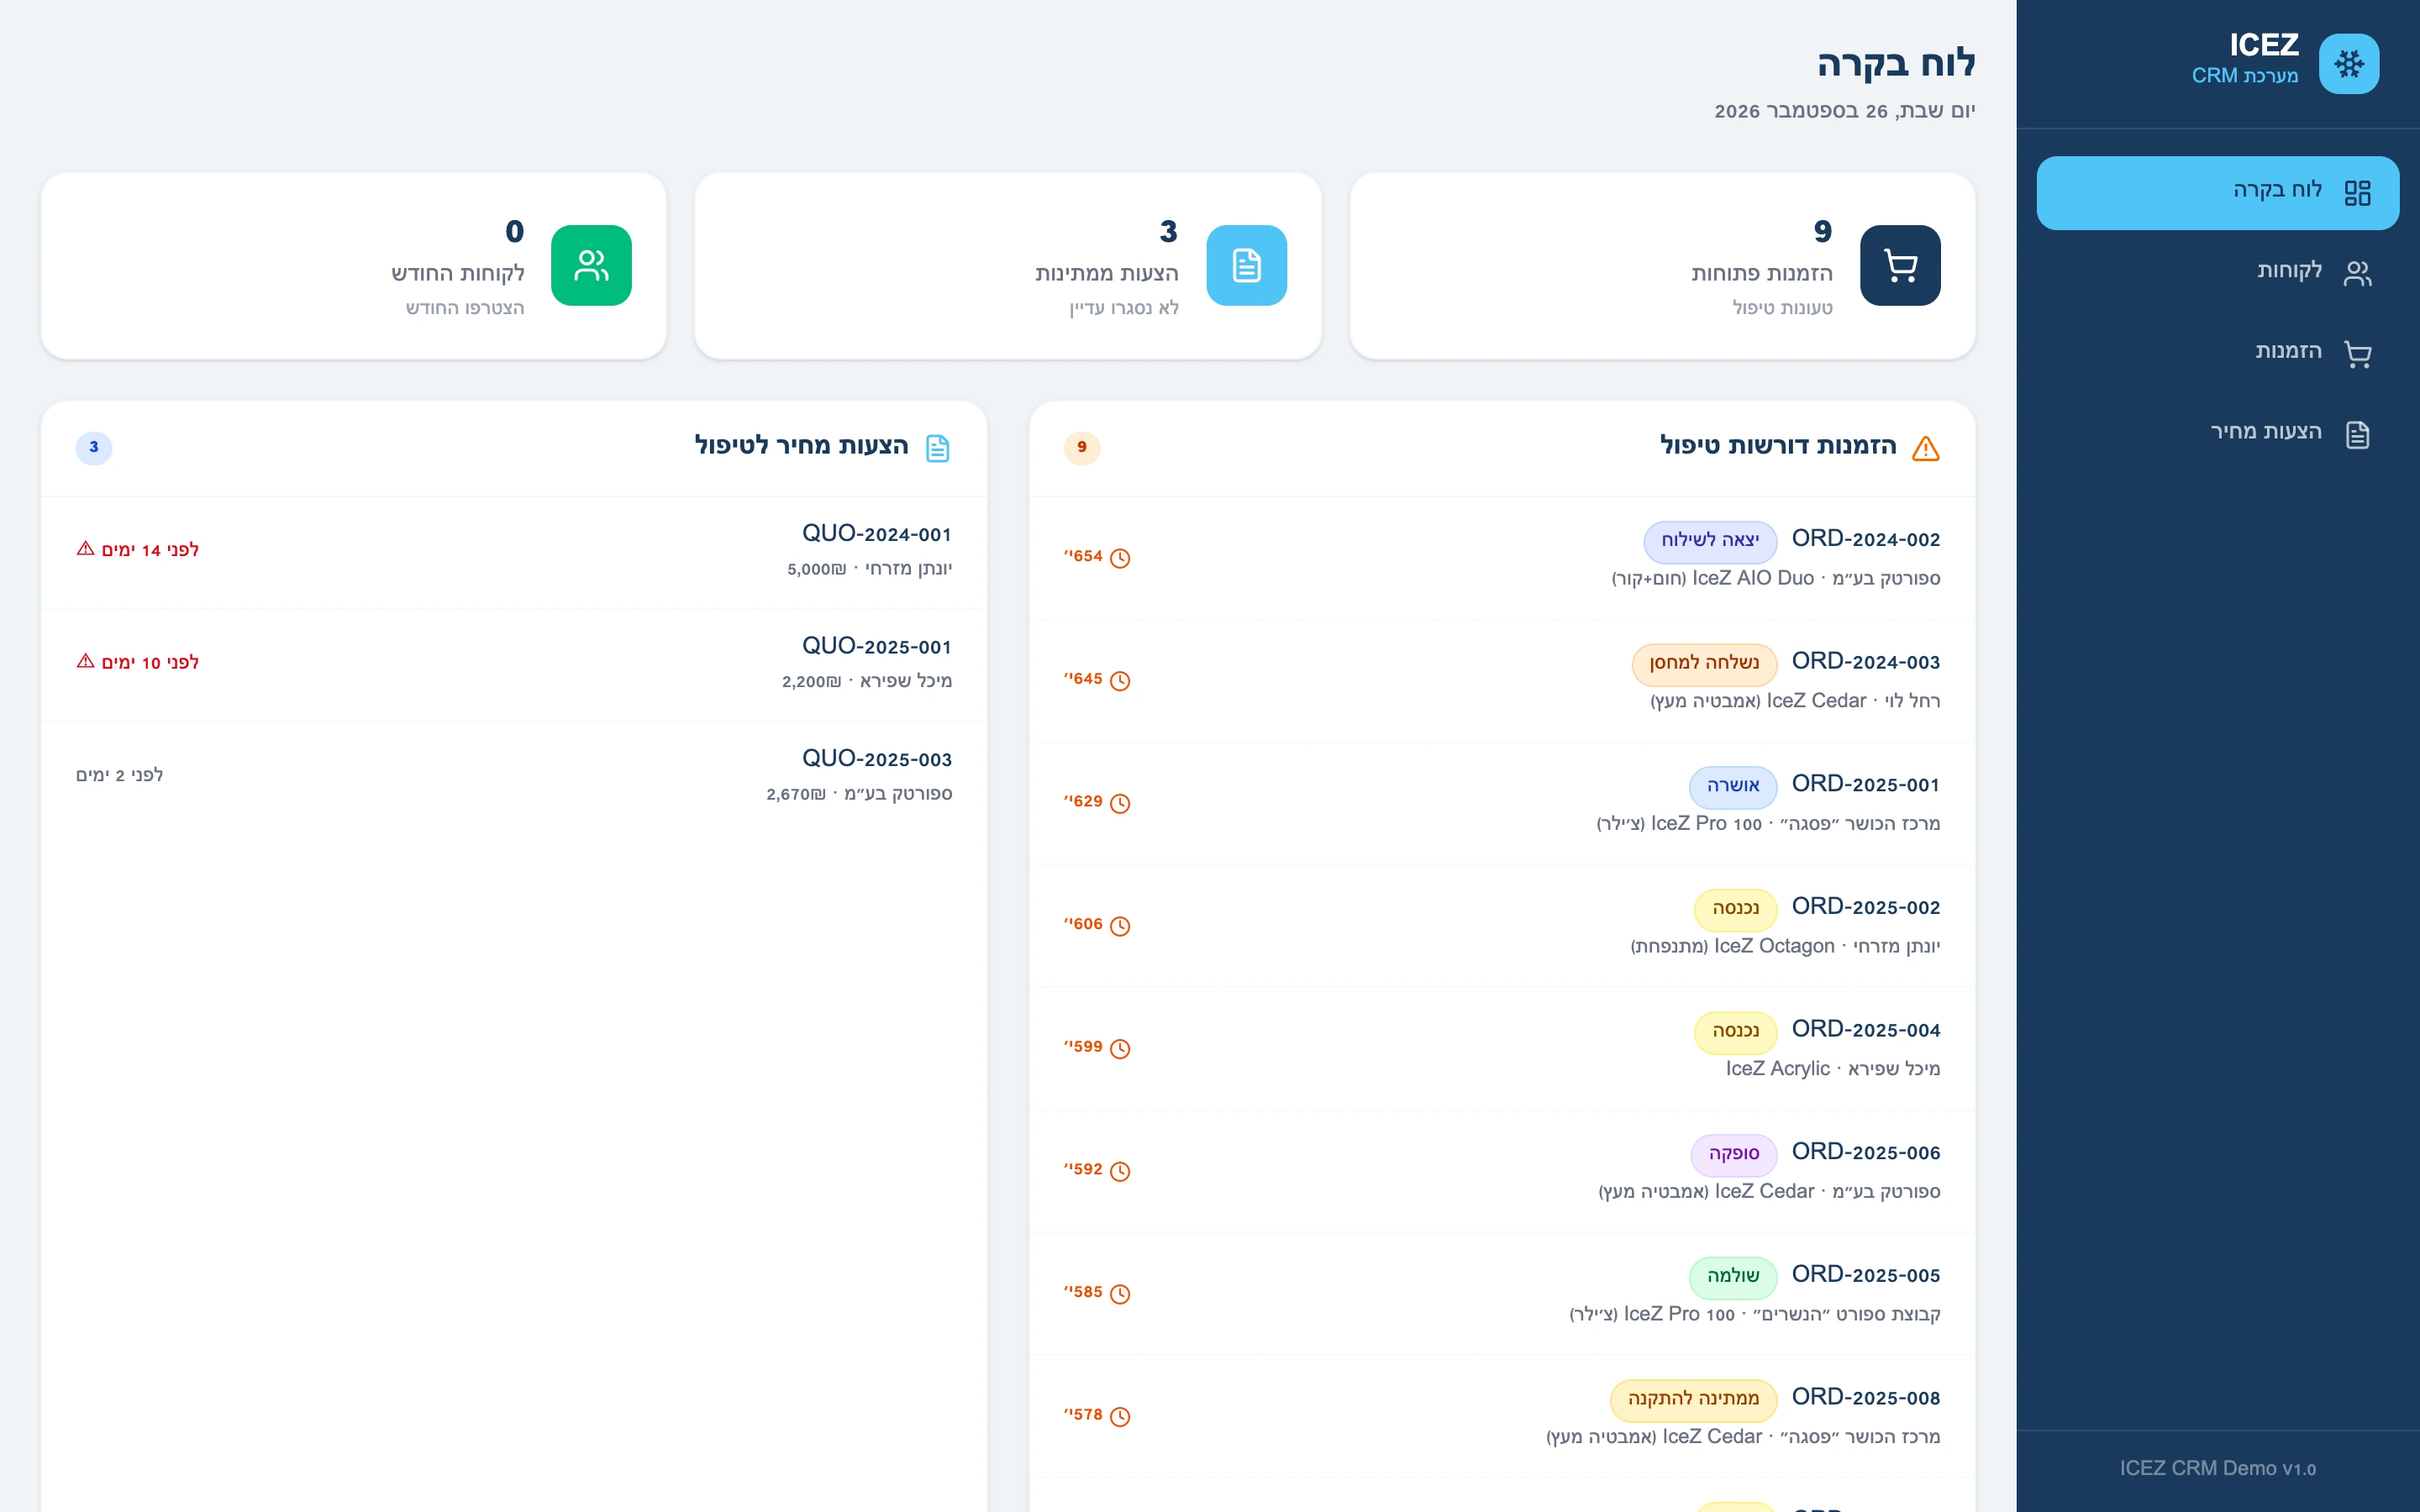Viewport: 2420px width, 1512px height.
Task: Click the ICEZ snowflake logo icon
Action: pyautogui.click(x=2348, y=64)
